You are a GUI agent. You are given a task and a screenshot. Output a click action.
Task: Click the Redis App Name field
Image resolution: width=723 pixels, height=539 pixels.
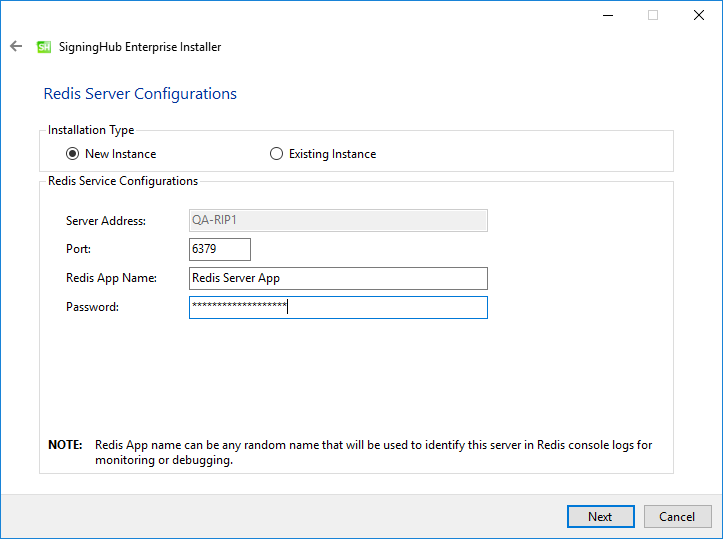(338, 278)
